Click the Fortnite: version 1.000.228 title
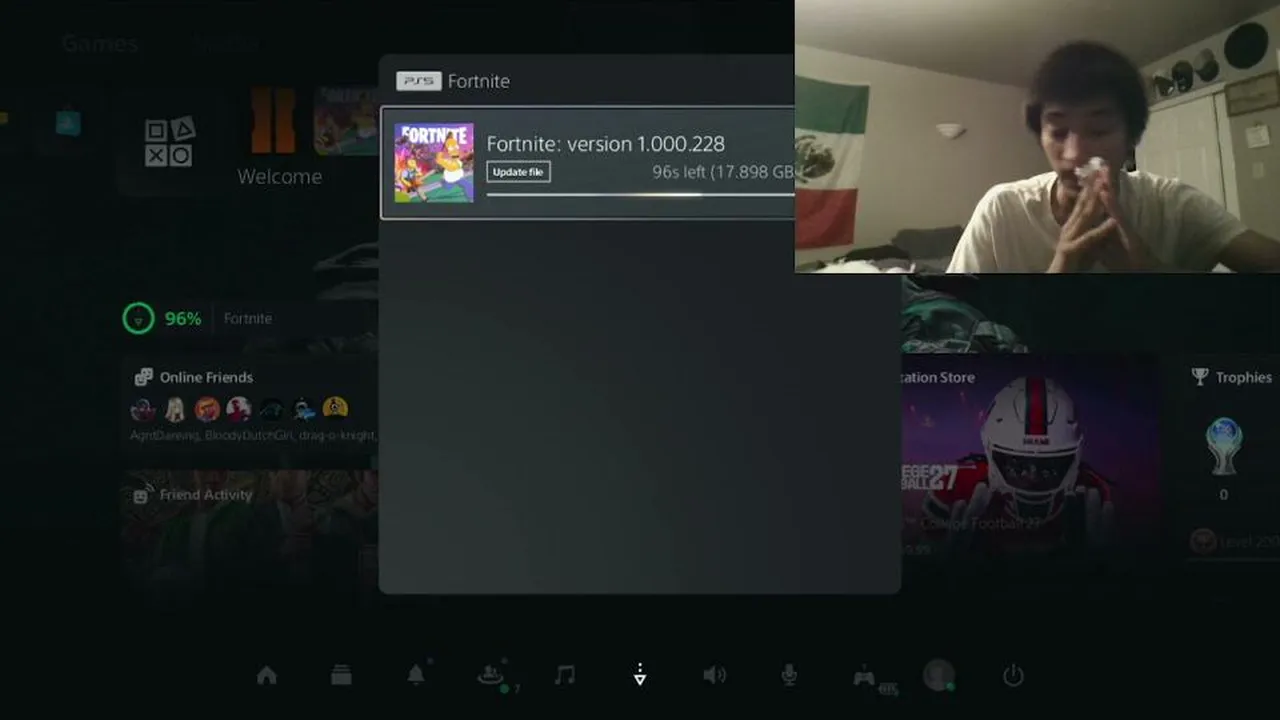This screenshot has height=720, width=1280. point(605,144)
